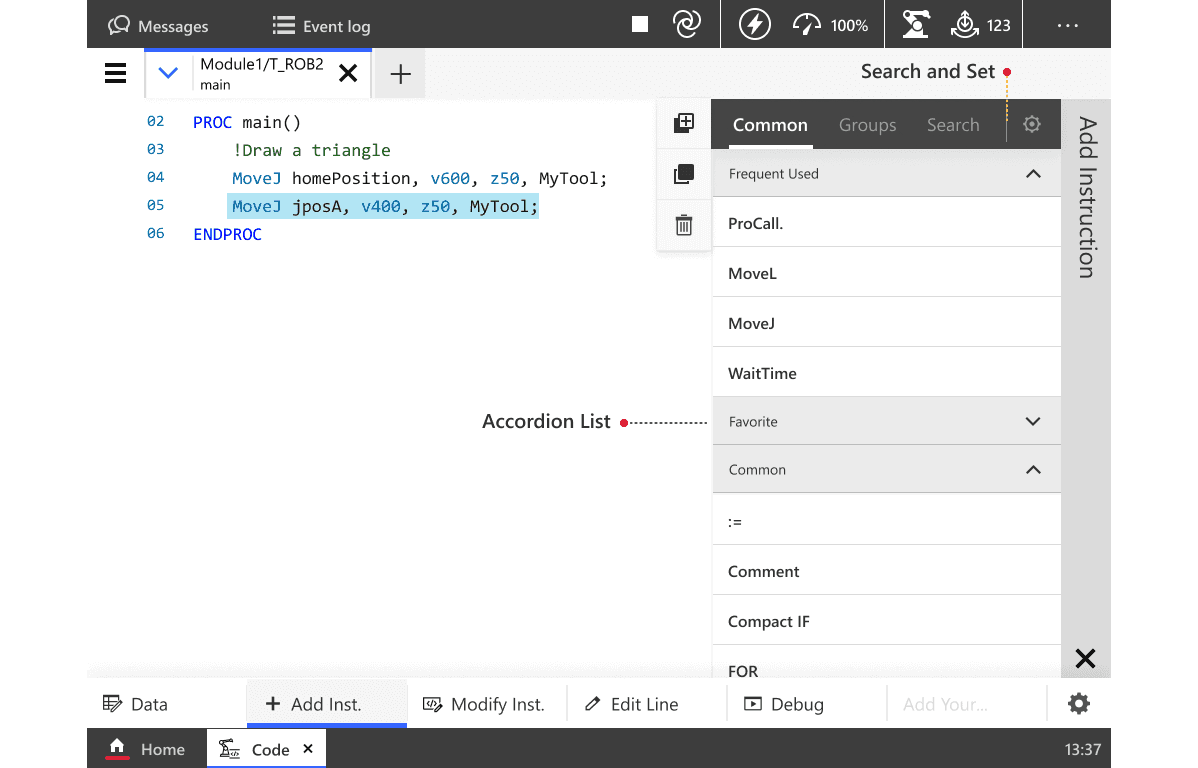The image size is (1198, 768).
Task: Click the clock showing 13:37
Action: (1082, 749)
